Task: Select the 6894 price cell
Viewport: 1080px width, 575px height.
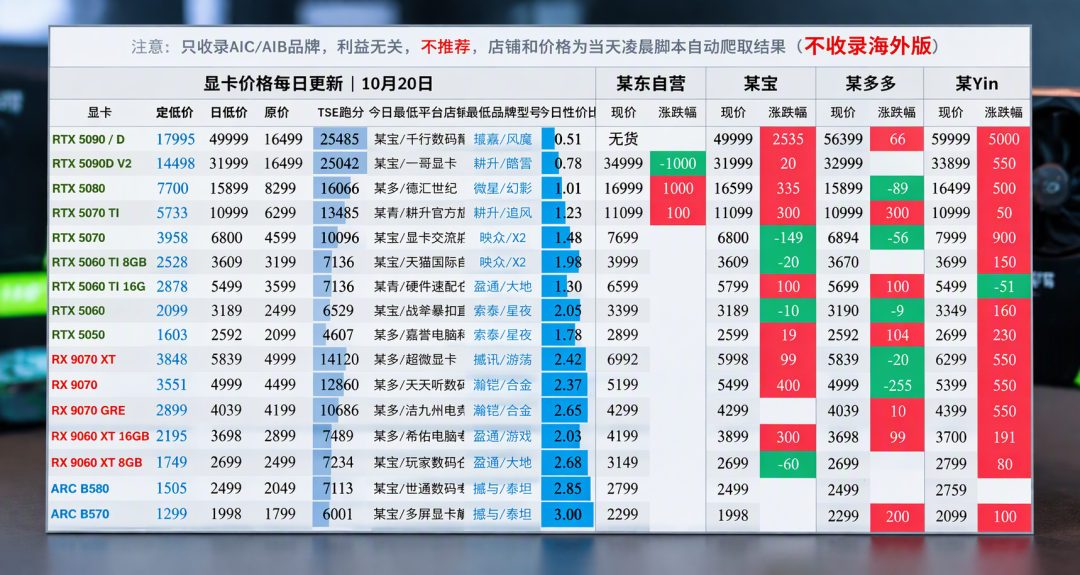Action: [x=843, y=238]
